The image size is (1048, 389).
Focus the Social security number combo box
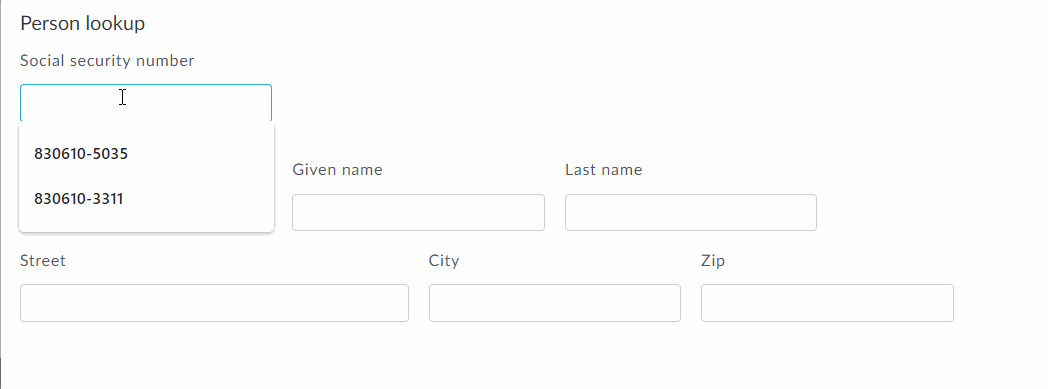coord(146,102)
